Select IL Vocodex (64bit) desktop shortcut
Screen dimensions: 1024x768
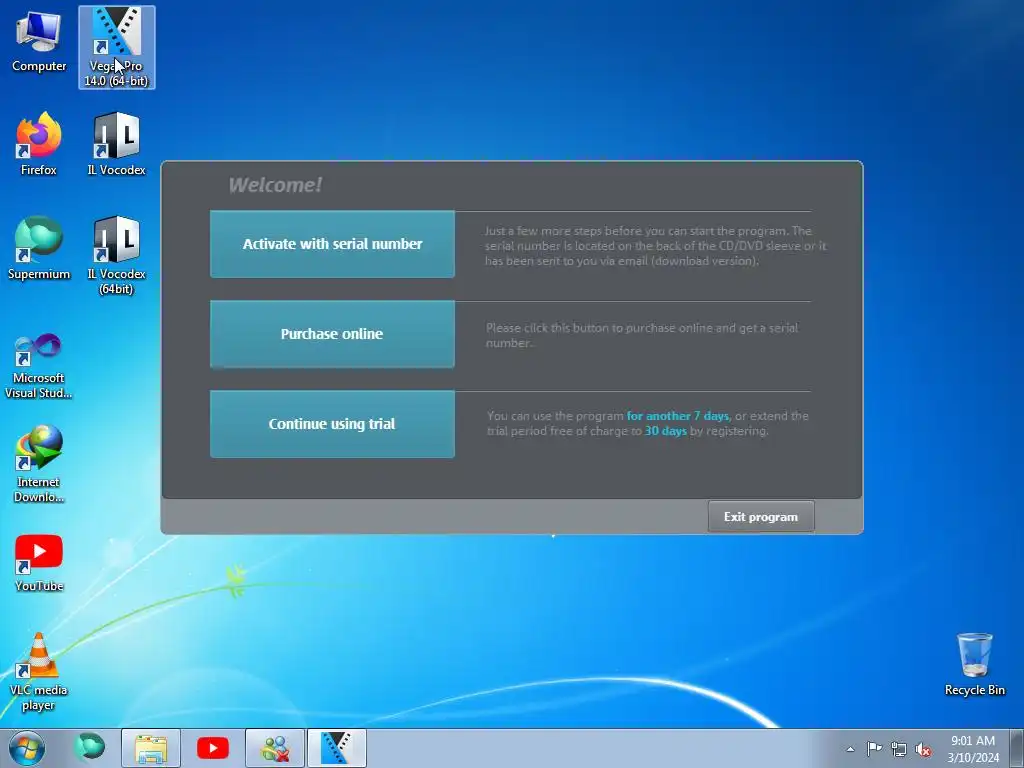[116, 255]
